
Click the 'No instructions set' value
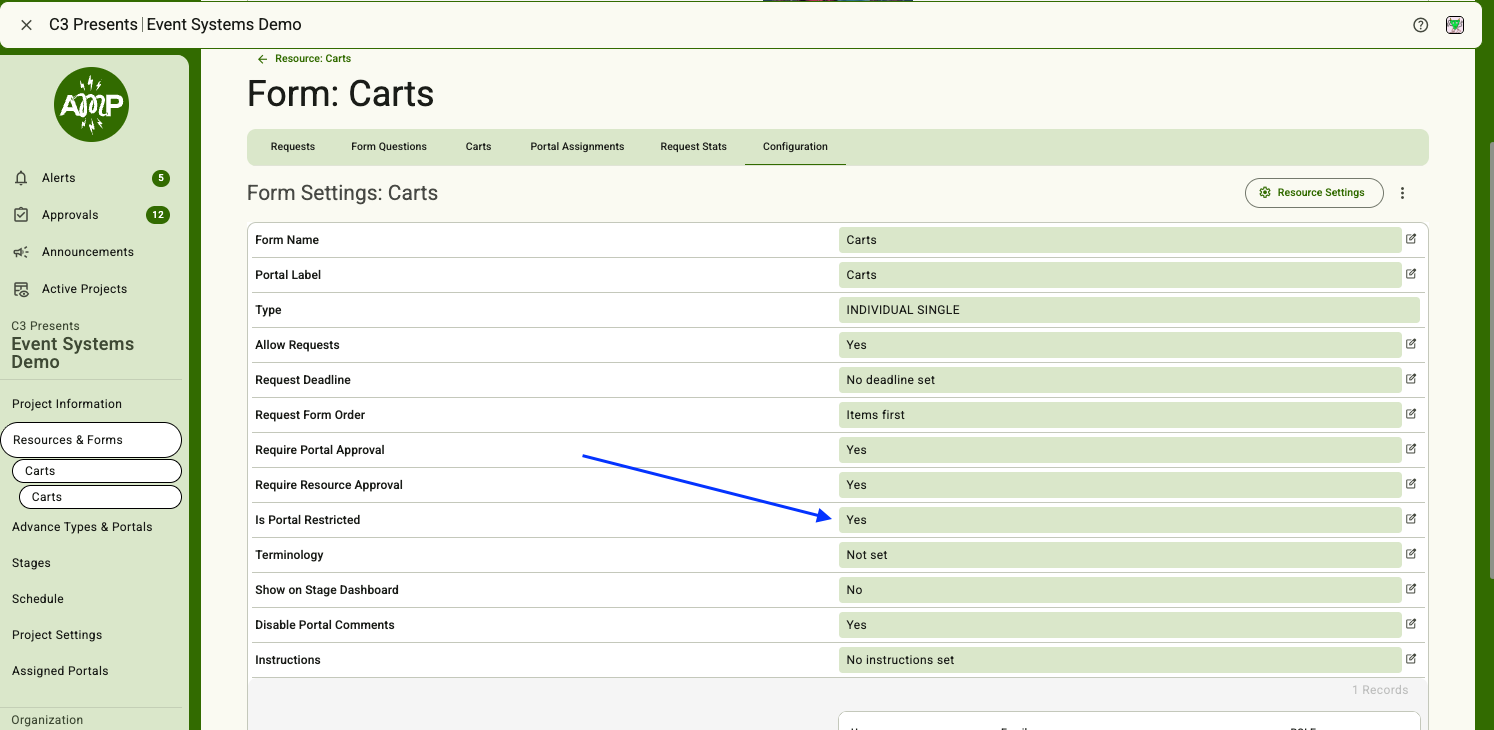pos(1120,660)
